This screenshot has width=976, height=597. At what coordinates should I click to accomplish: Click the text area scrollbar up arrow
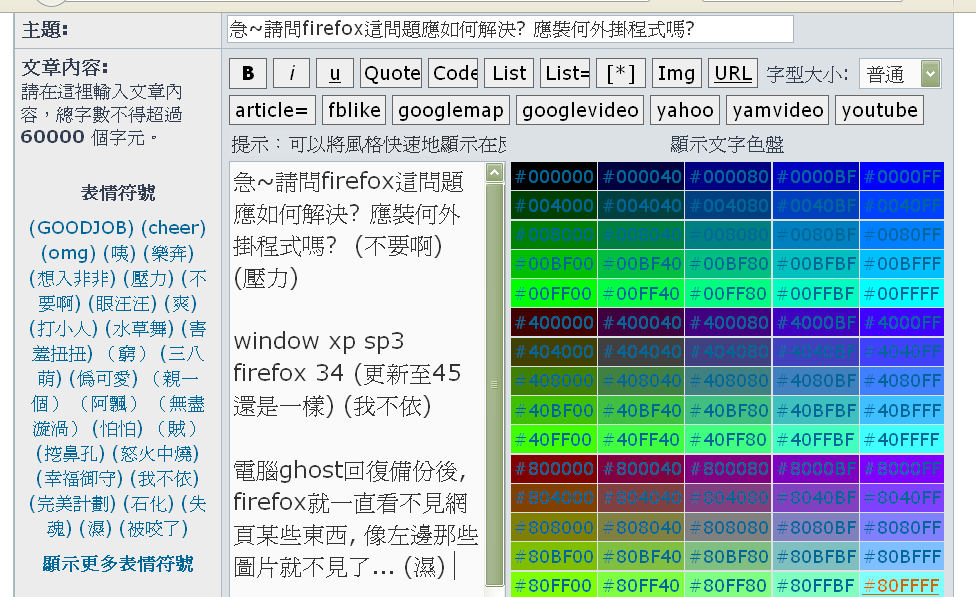click(x=494, y=172)
